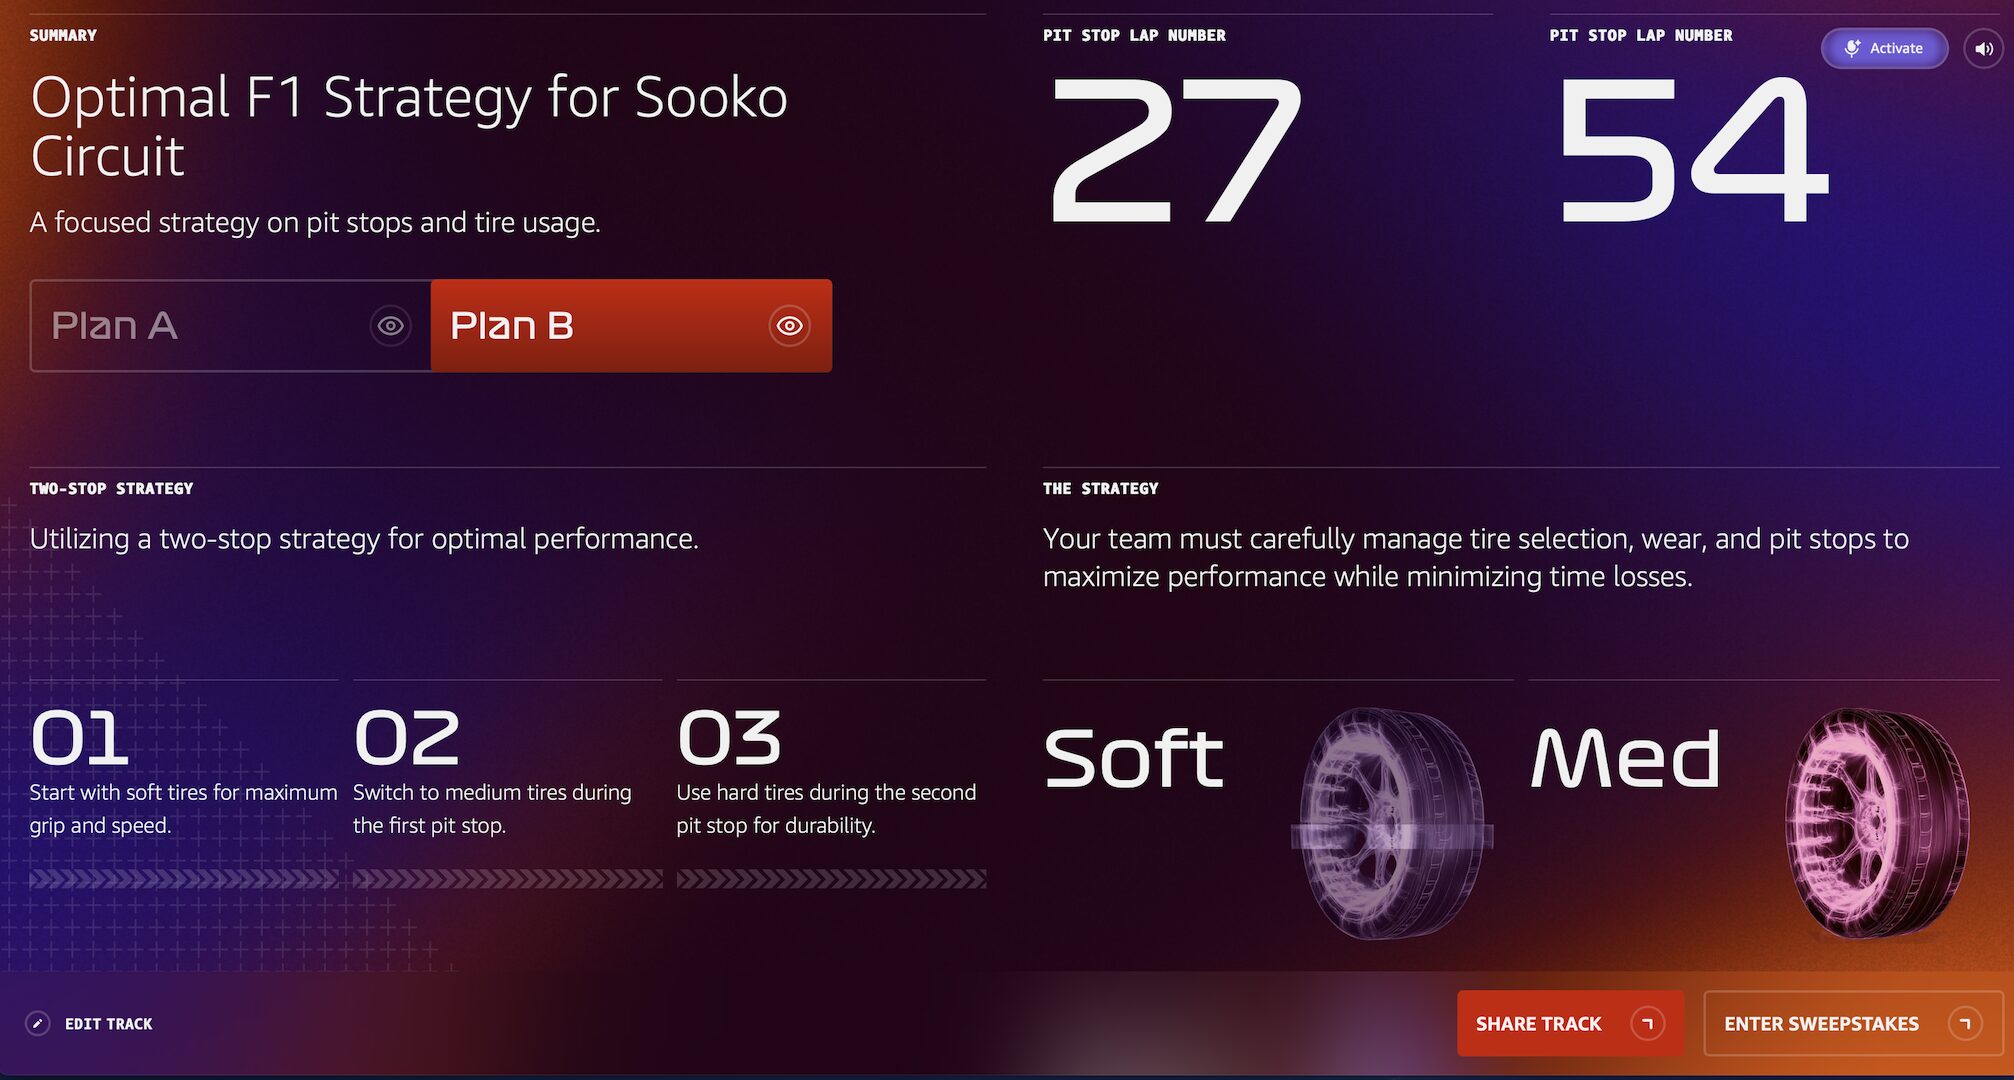Switch to the Plan A tab

(231, 326)
